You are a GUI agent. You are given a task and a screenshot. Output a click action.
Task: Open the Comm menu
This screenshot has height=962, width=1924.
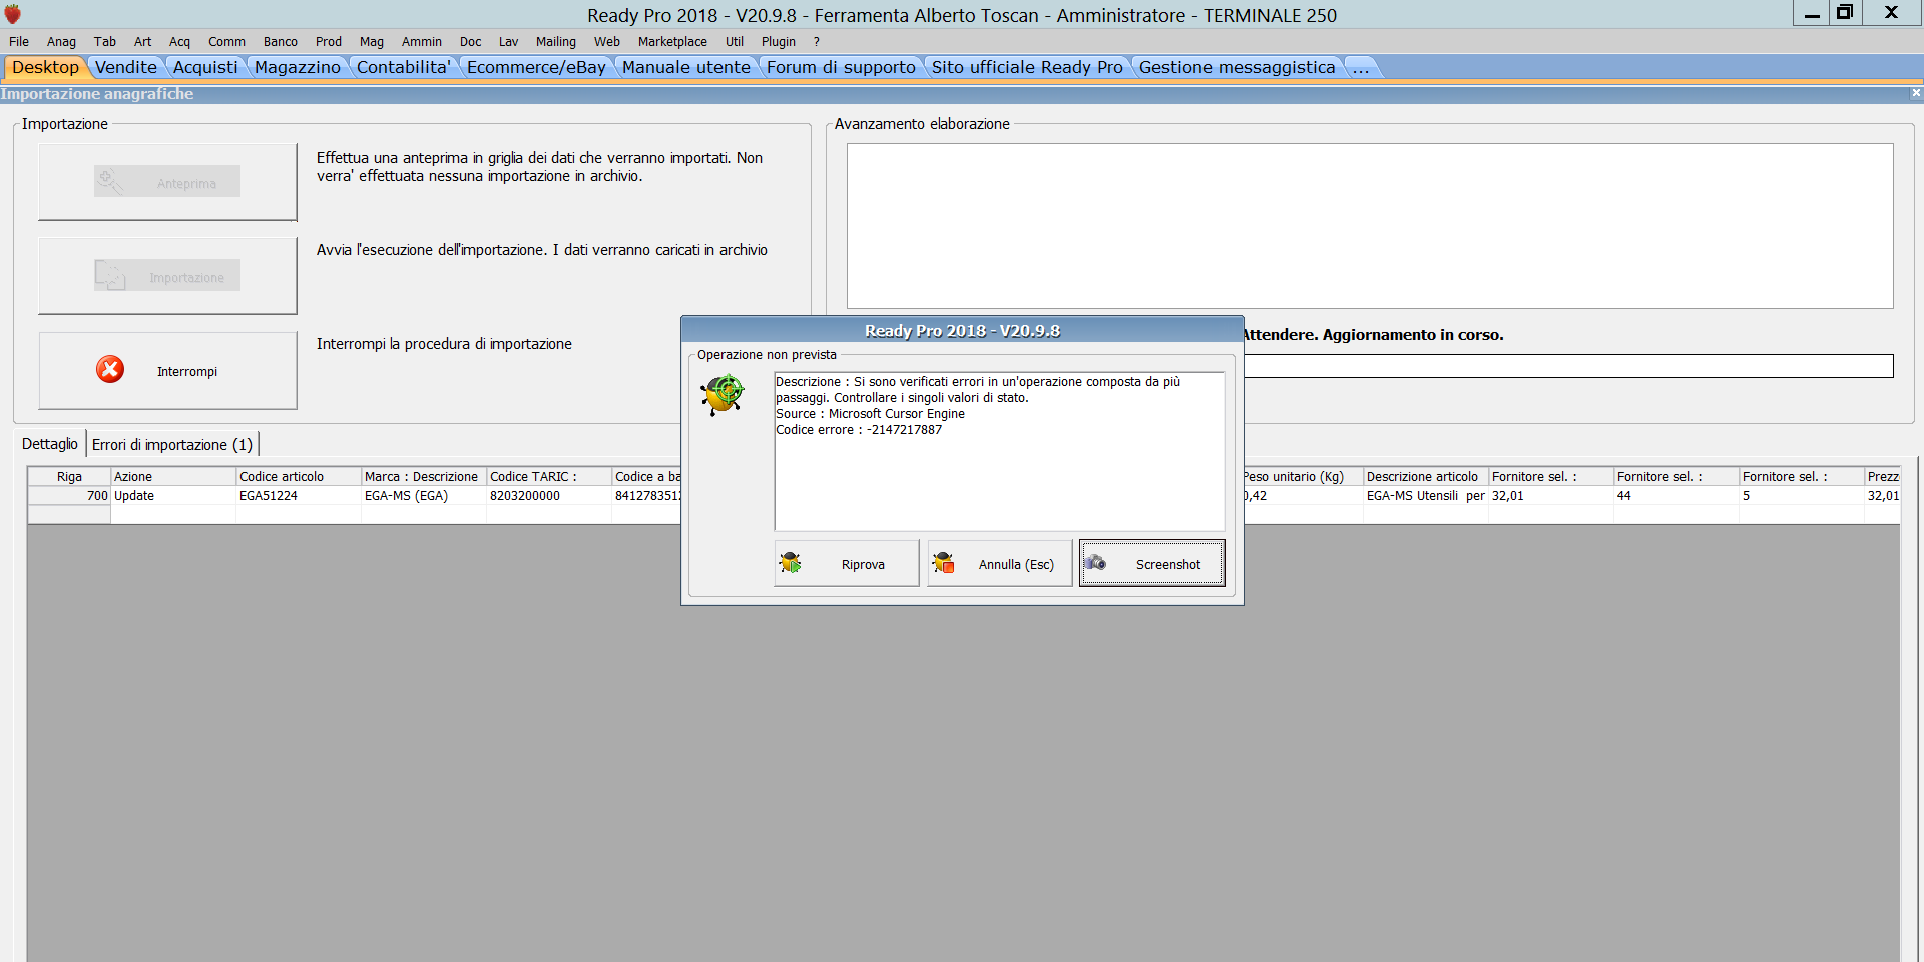227,42
